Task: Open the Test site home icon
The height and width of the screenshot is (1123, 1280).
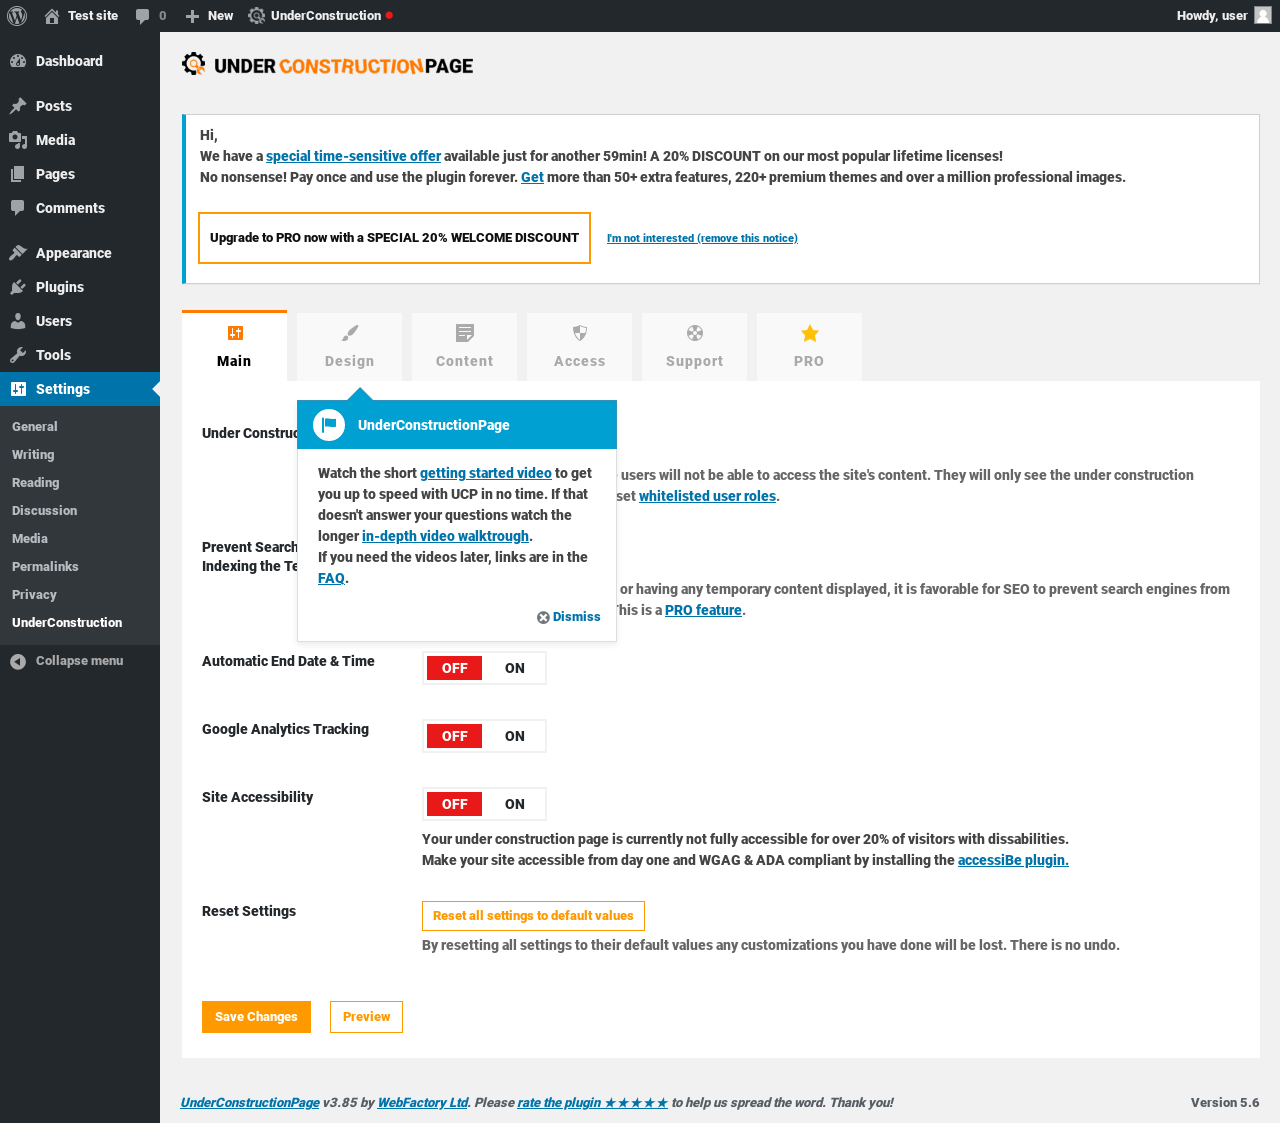Action: pyautogui.click(x=52, y=16)
